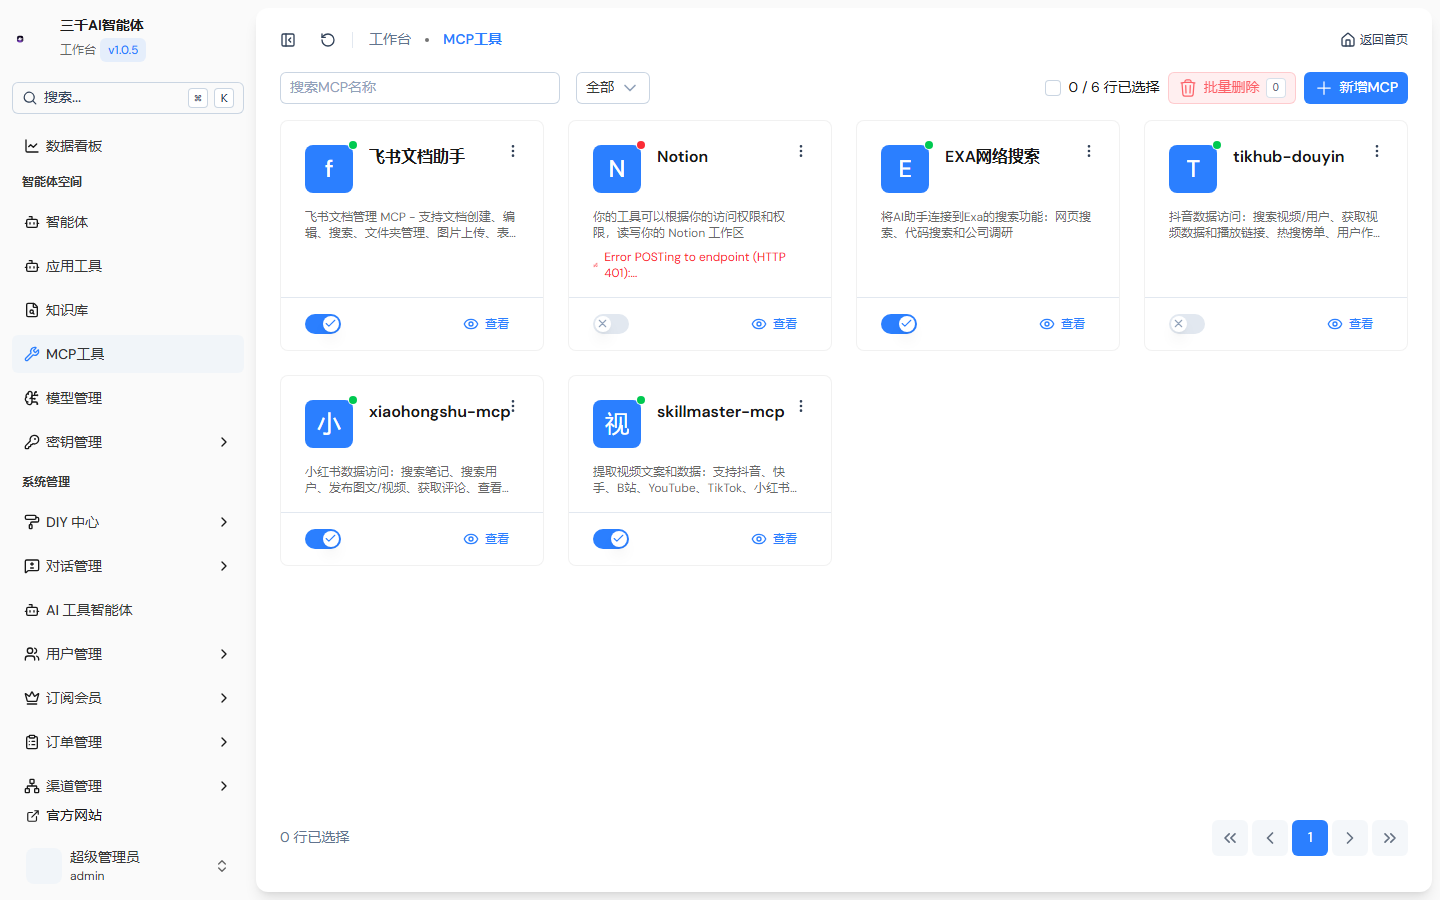Expand the 密钥管理 submenu
The width and height of the screenshot is (1440, 900).
point(224,442)
